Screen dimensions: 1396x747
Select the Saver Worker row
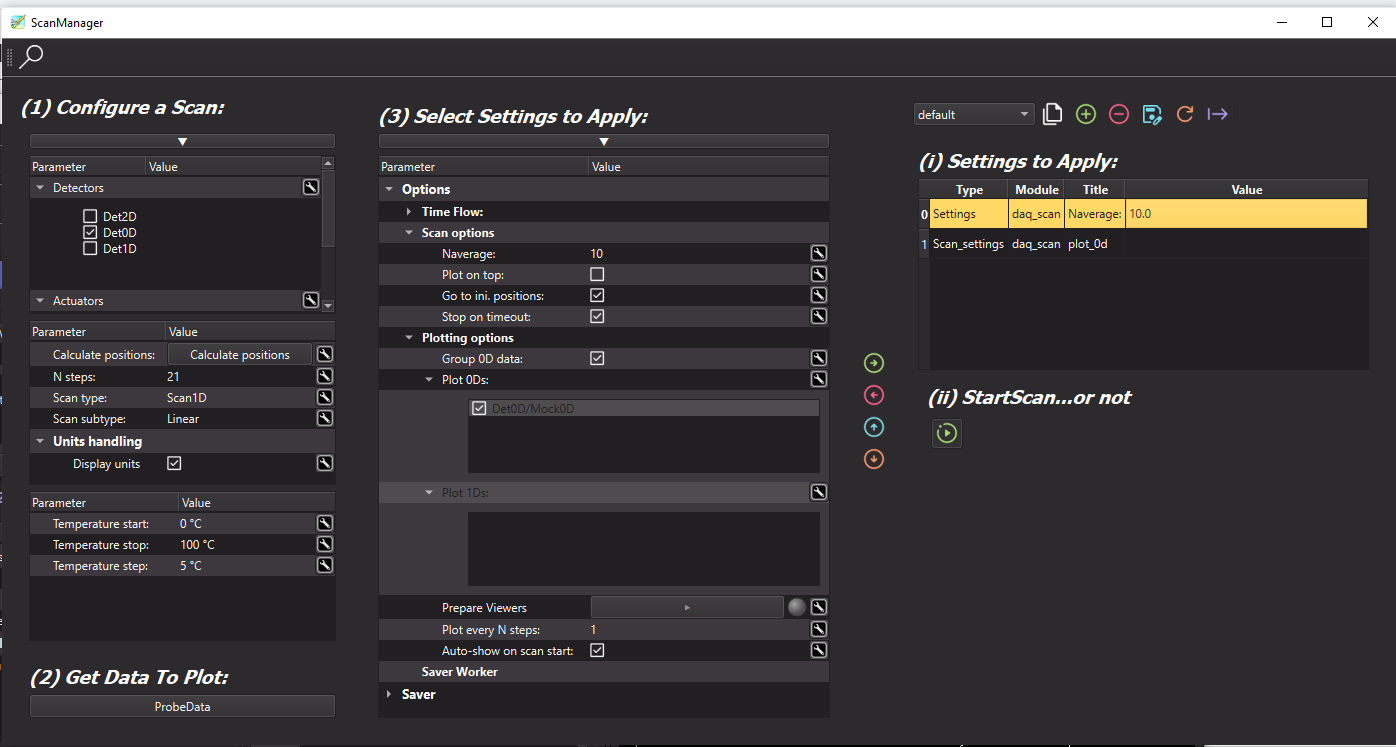604,672
